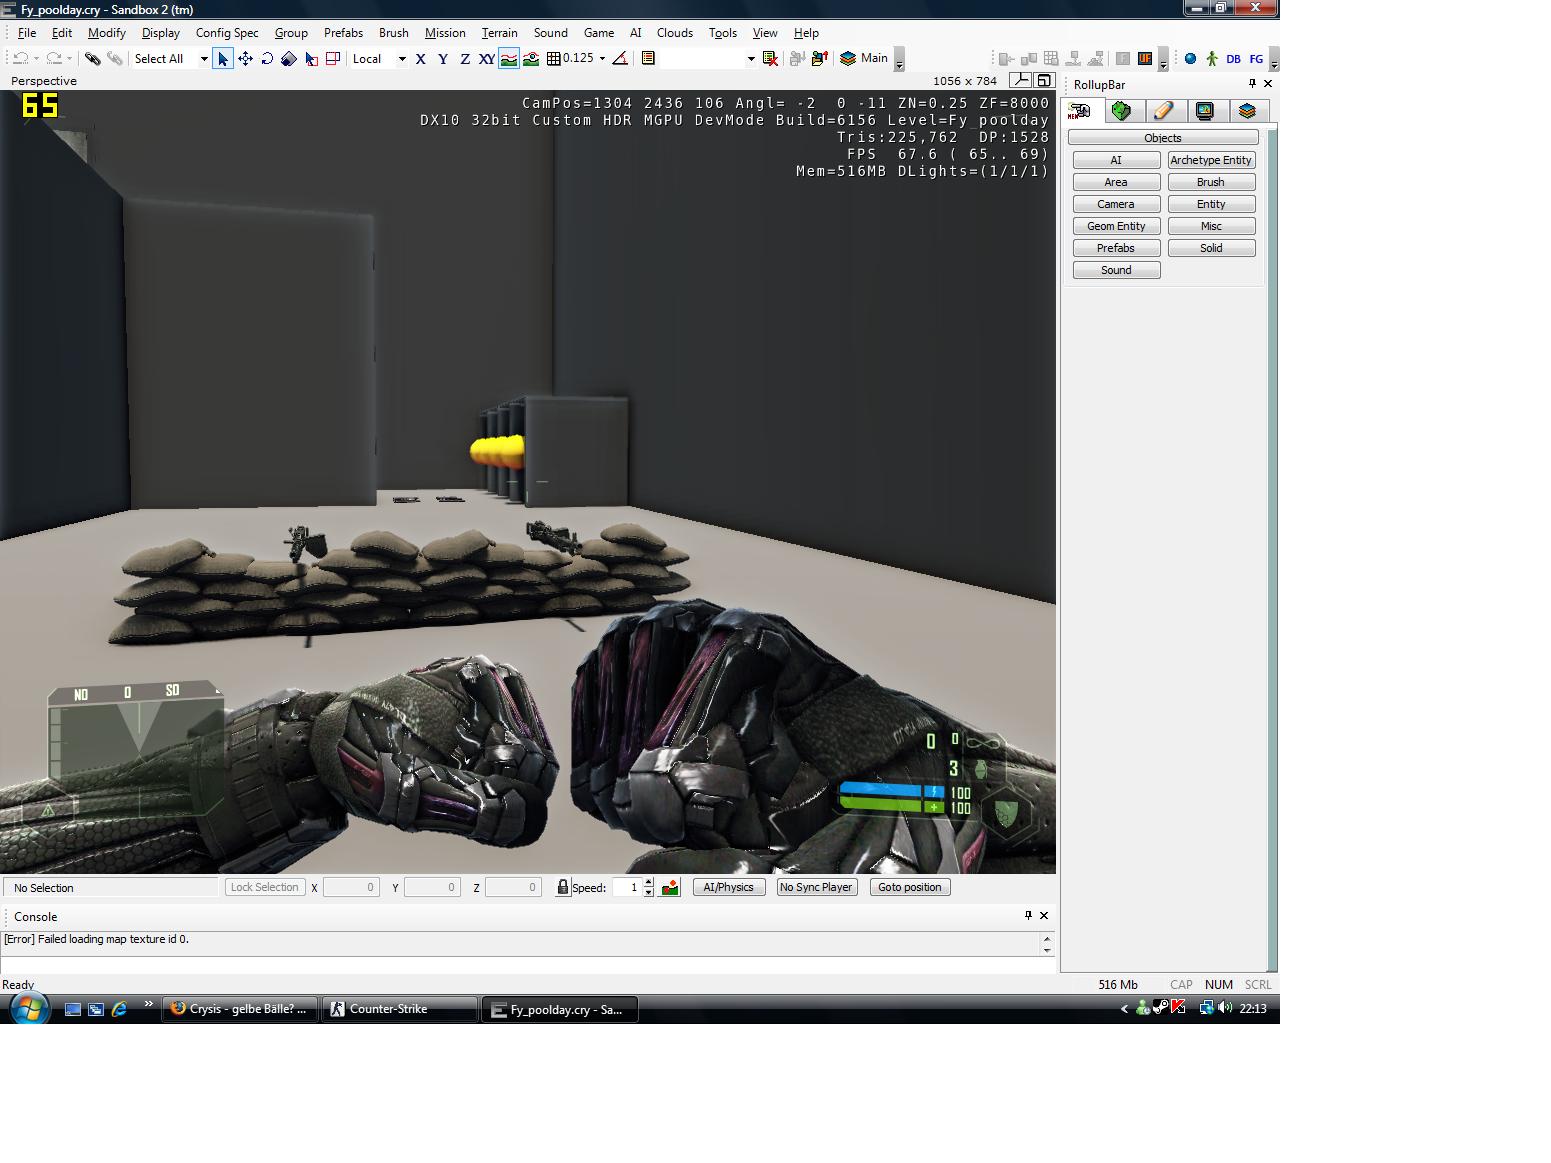
Task: Click the Solid object button
Action: pyautogui.click(x=1211, y=248)
